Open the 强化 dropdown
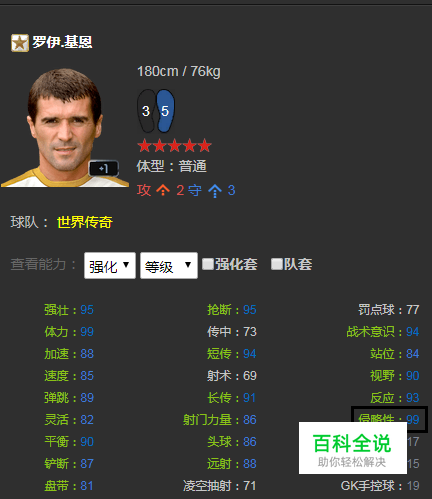This screenshot has width=432, height=499. (110, 266)
